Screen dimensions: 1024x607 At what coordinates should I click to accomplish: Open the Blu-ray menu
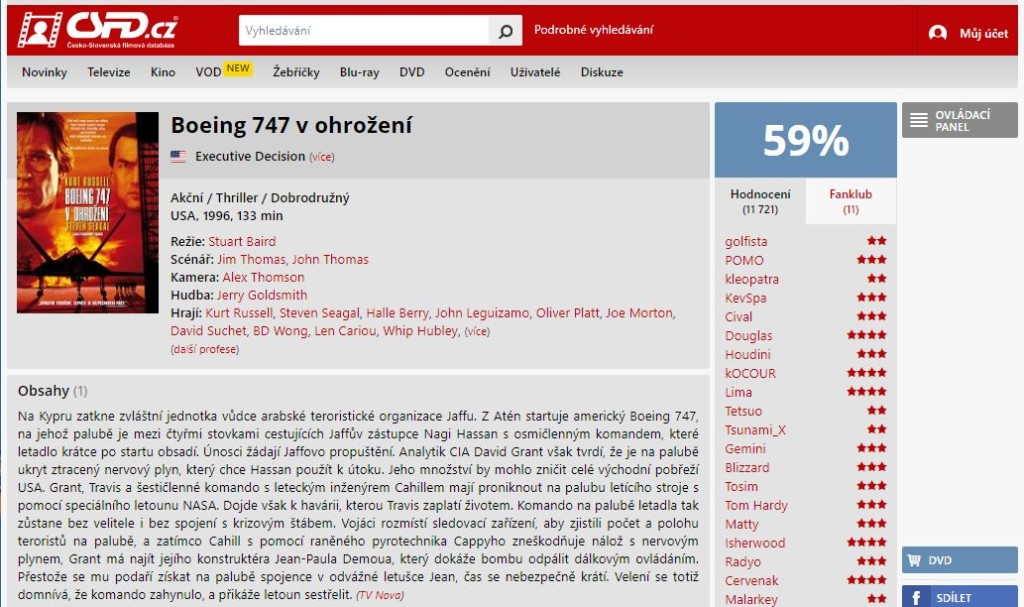[x=359, y=72]
